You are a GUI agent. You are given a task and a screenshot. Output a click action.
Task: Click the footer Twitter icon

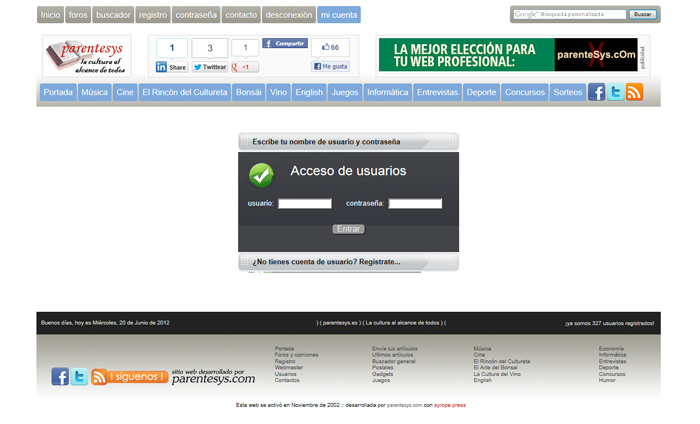(79, 377)
